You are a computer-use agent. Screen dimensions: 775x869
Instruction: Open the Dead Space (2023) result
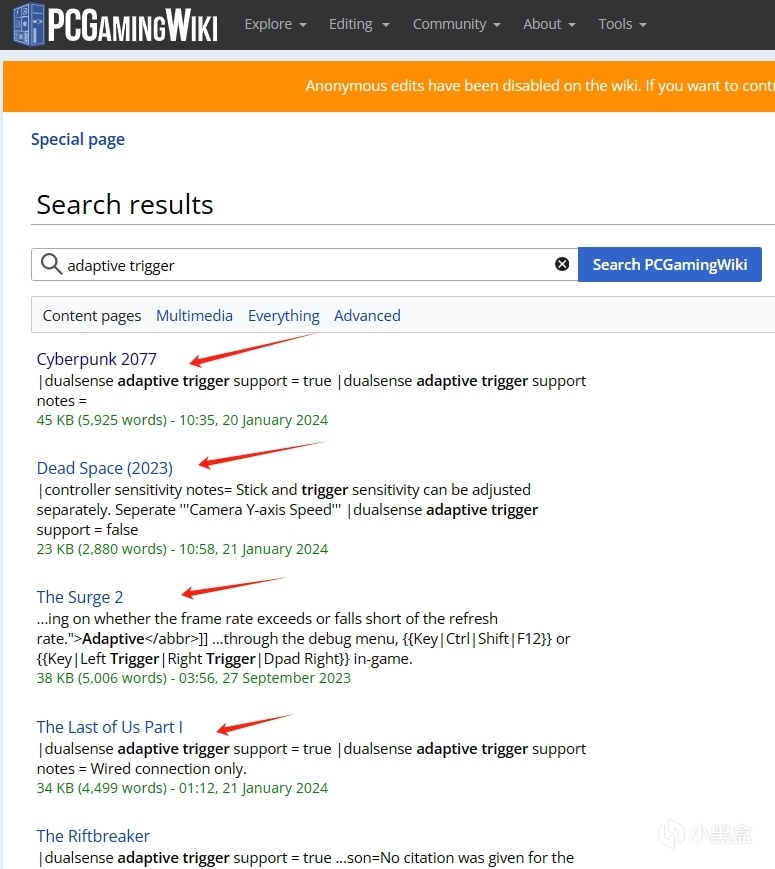(x=105, y=468)
